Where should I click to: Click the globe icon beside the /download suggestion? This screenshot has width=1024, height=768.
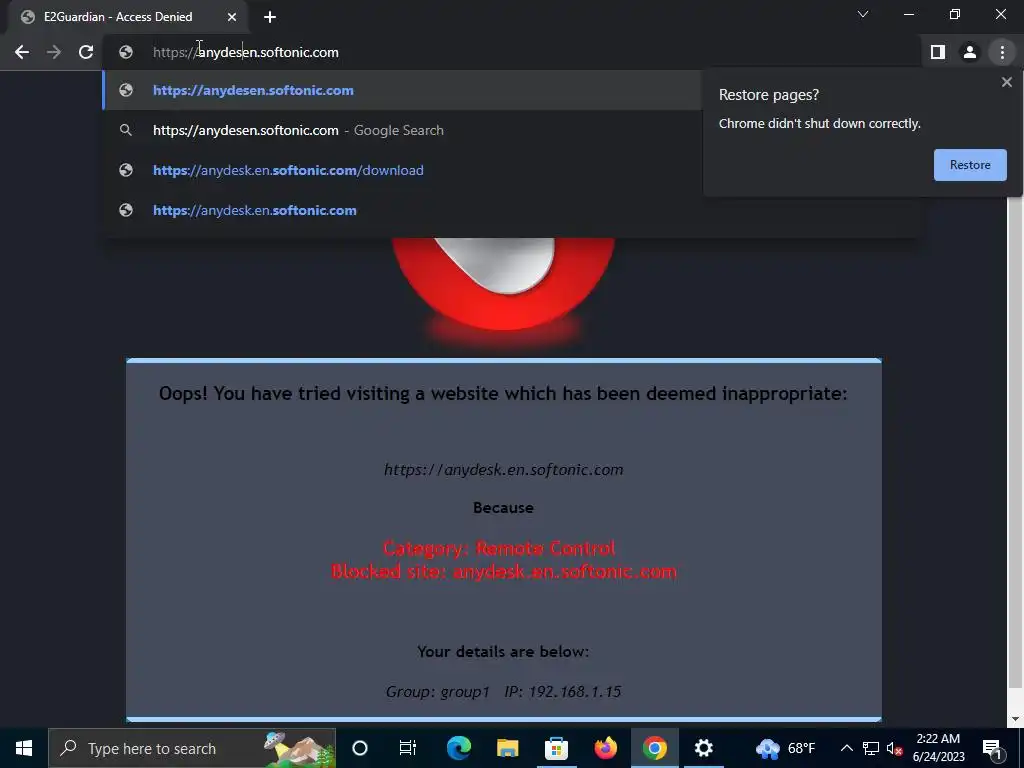pos(126,170)
